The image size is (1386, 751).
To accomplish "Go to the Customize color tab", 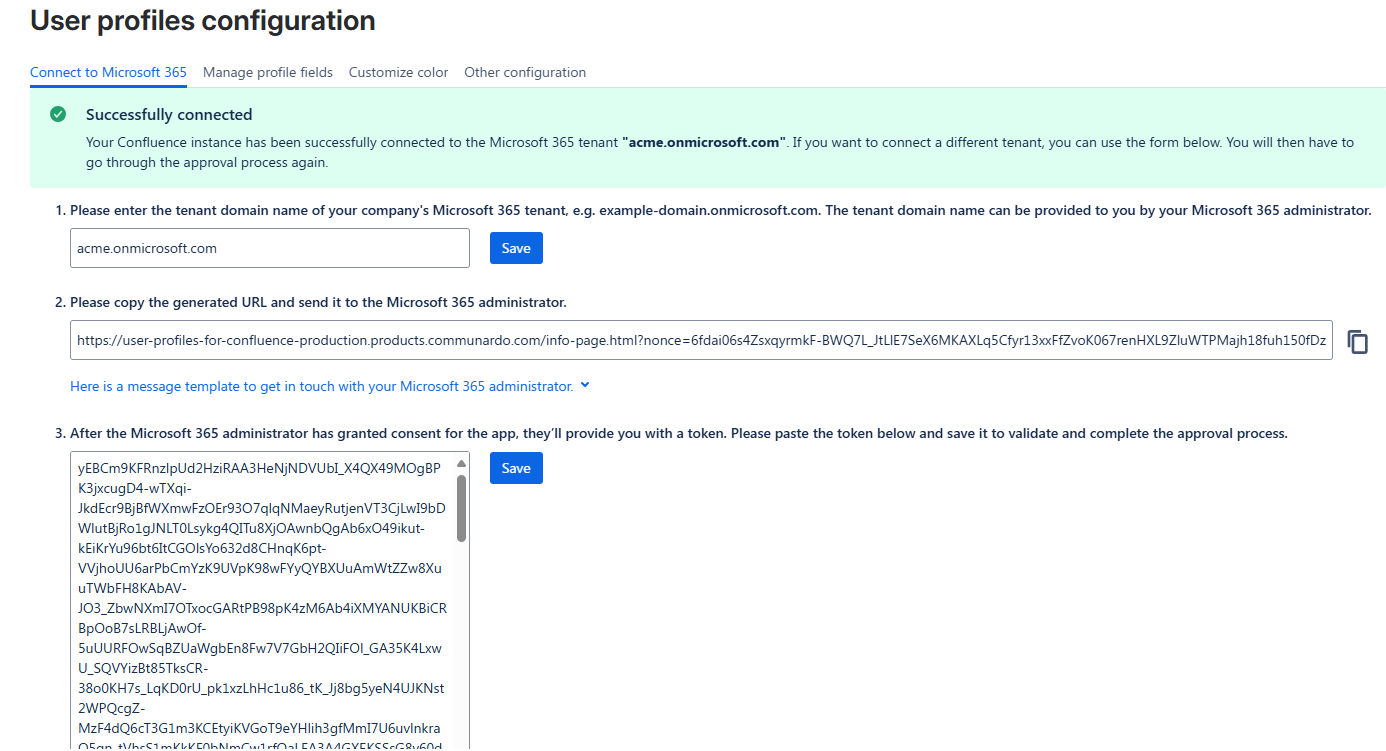I will tap(398, 72).
